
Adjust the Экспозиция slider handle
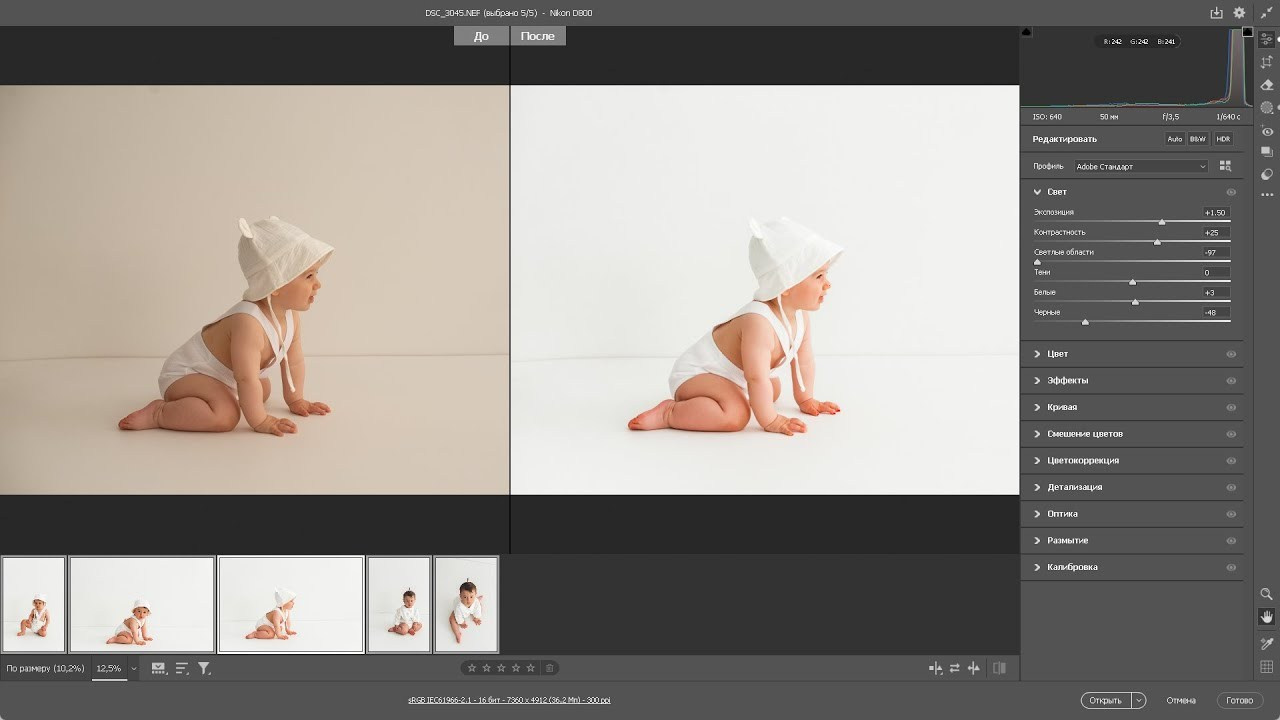pos(1162,222)
